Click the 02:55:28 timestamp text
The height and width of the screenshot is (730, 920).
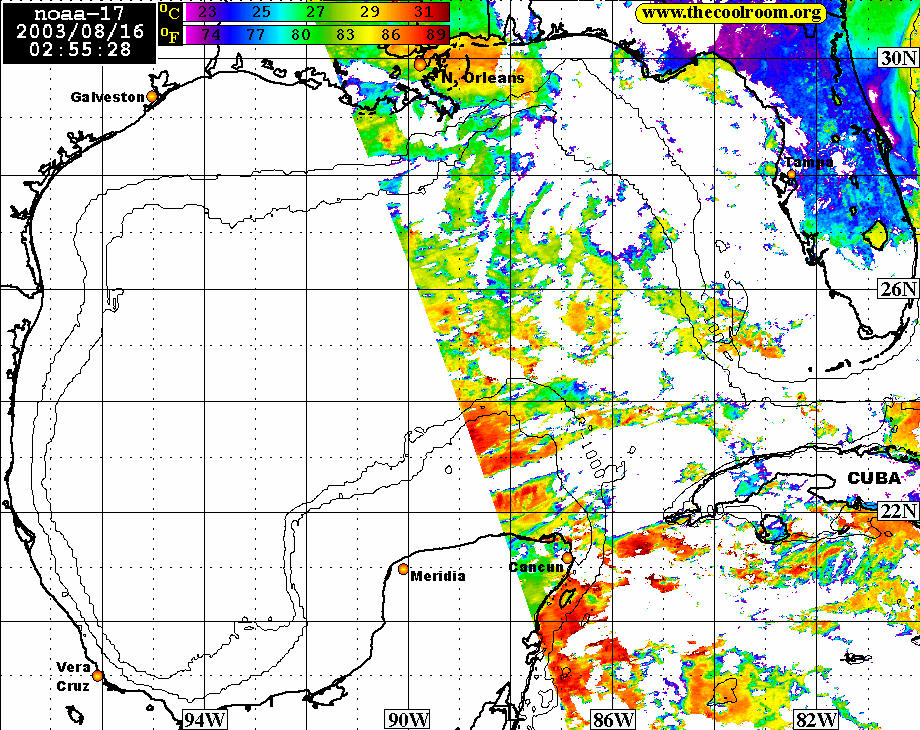[x=80, y=49]
